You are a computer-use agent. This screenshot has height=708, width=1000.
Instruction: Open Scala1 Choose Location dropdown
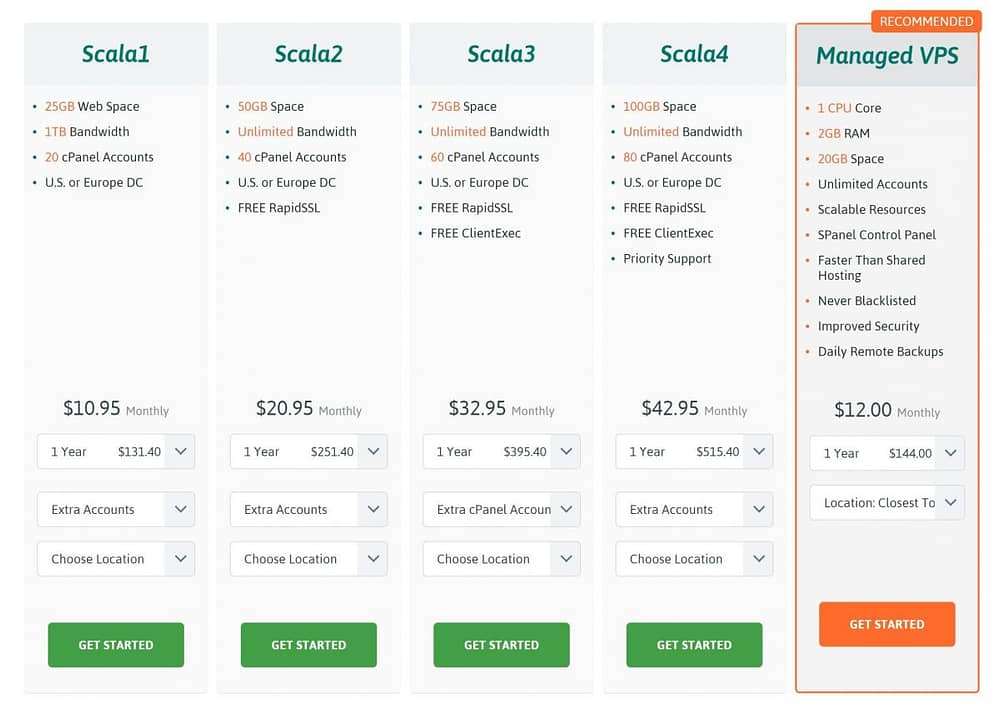[x=116, y=559]
